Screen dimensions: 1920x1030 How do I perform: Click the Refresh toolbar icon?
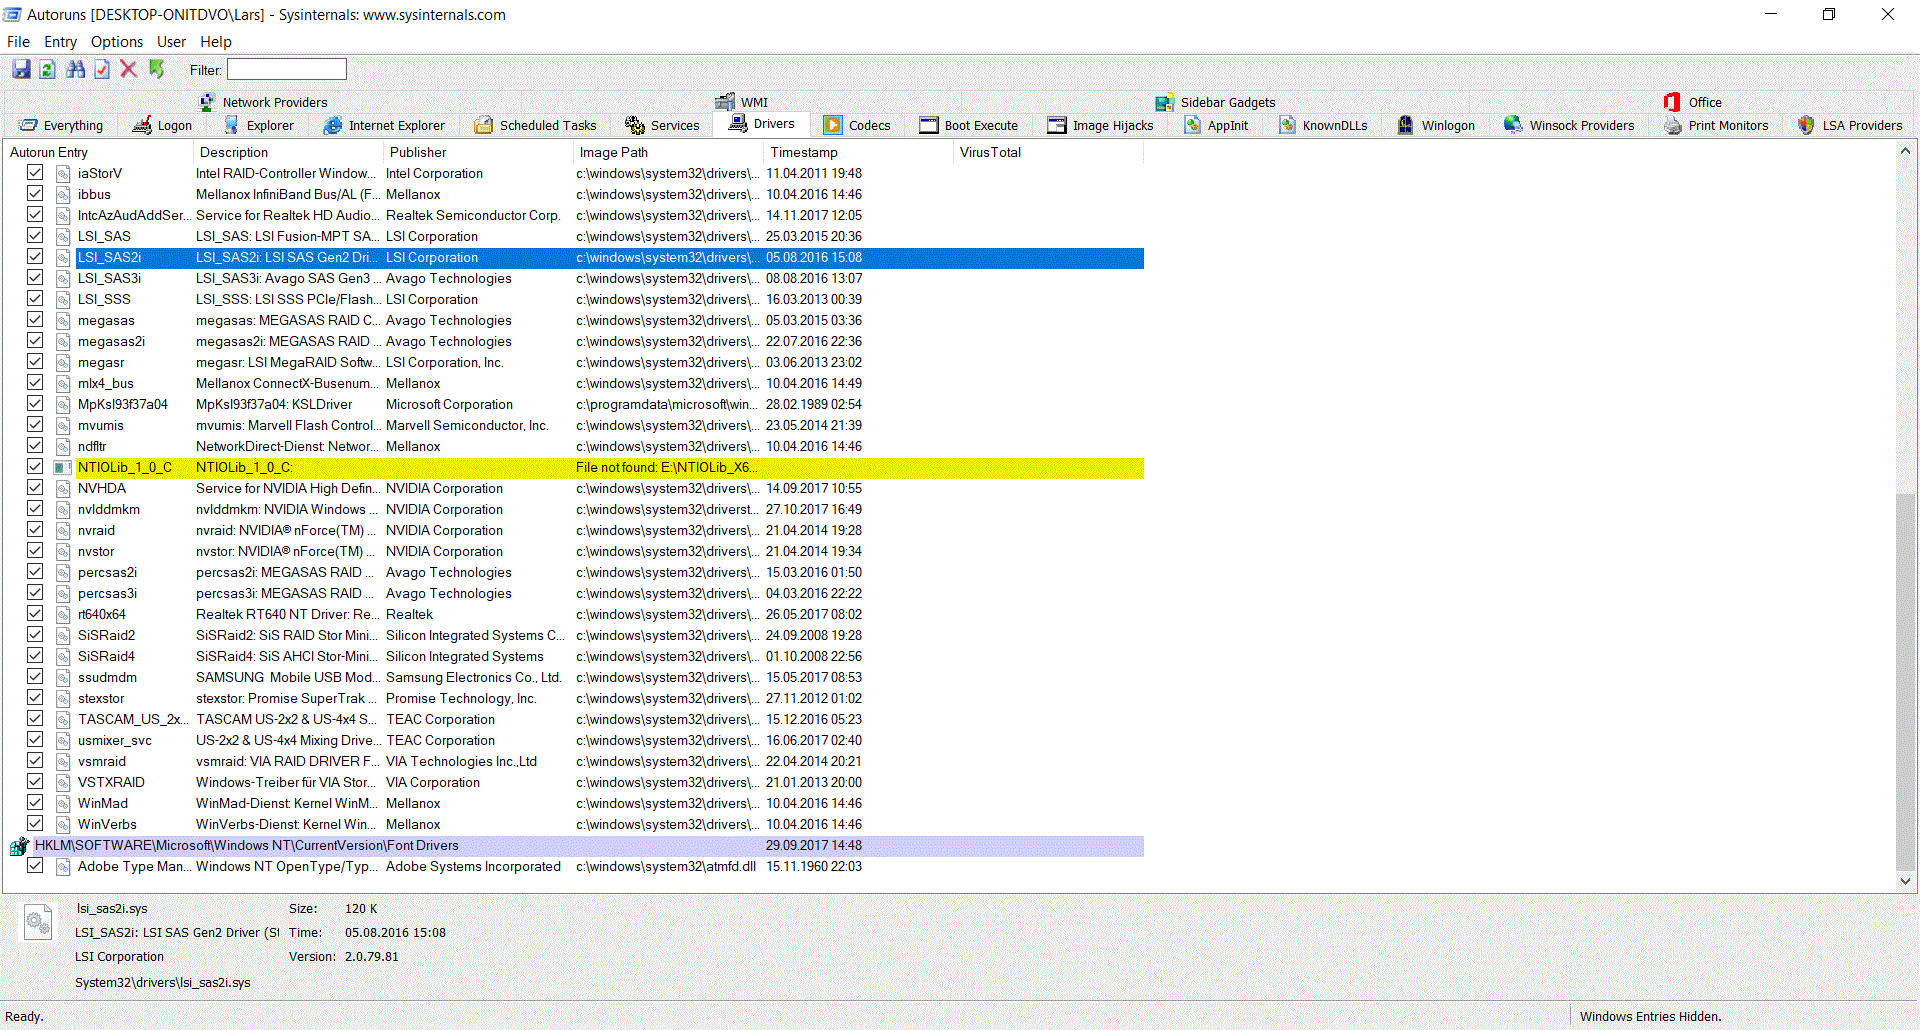(x=47, y=69)
